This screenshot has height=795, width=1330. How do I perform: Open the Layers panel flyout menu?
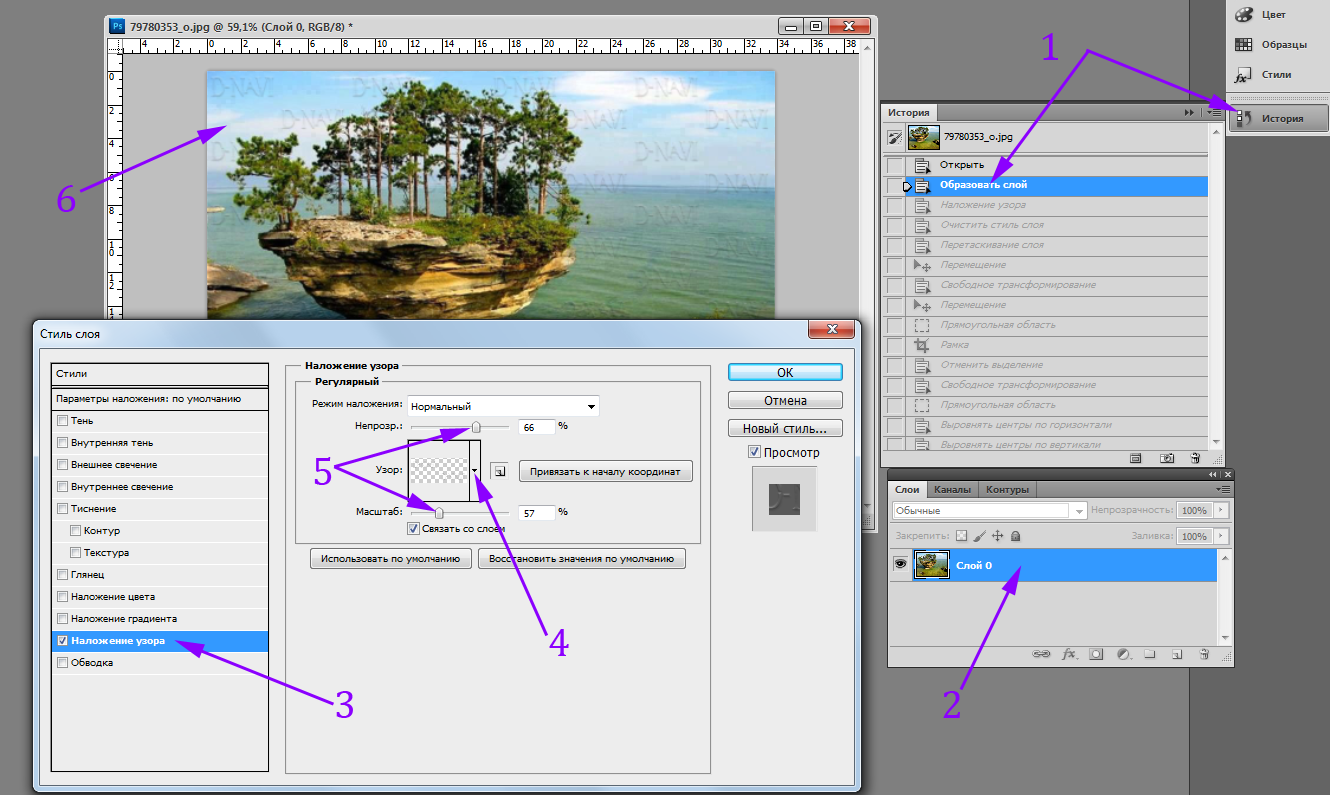pos(1224,489)
